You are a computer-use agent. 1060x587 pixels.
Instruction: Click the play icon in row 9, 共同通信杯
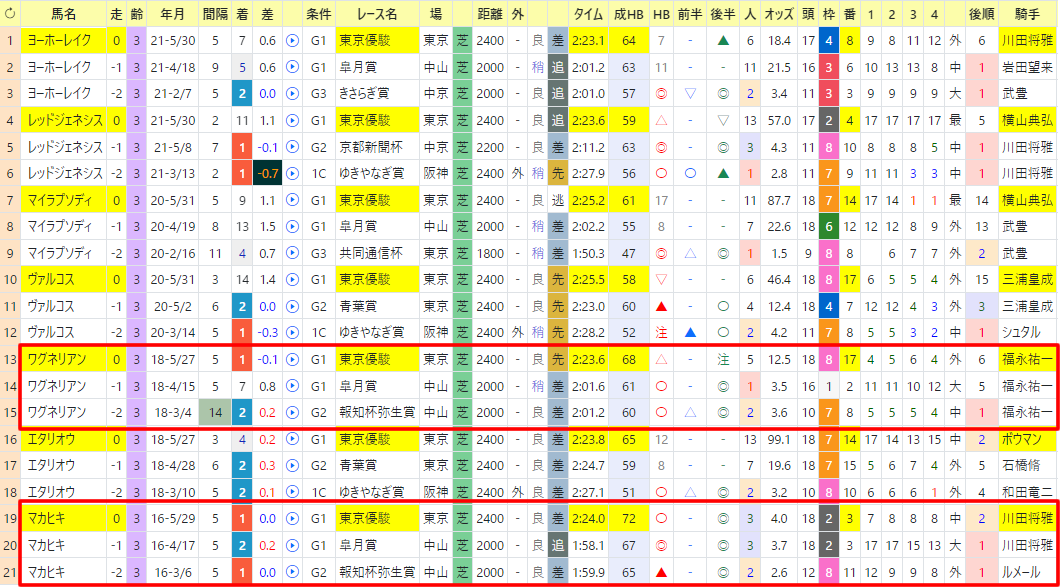(x=292, y=254)
